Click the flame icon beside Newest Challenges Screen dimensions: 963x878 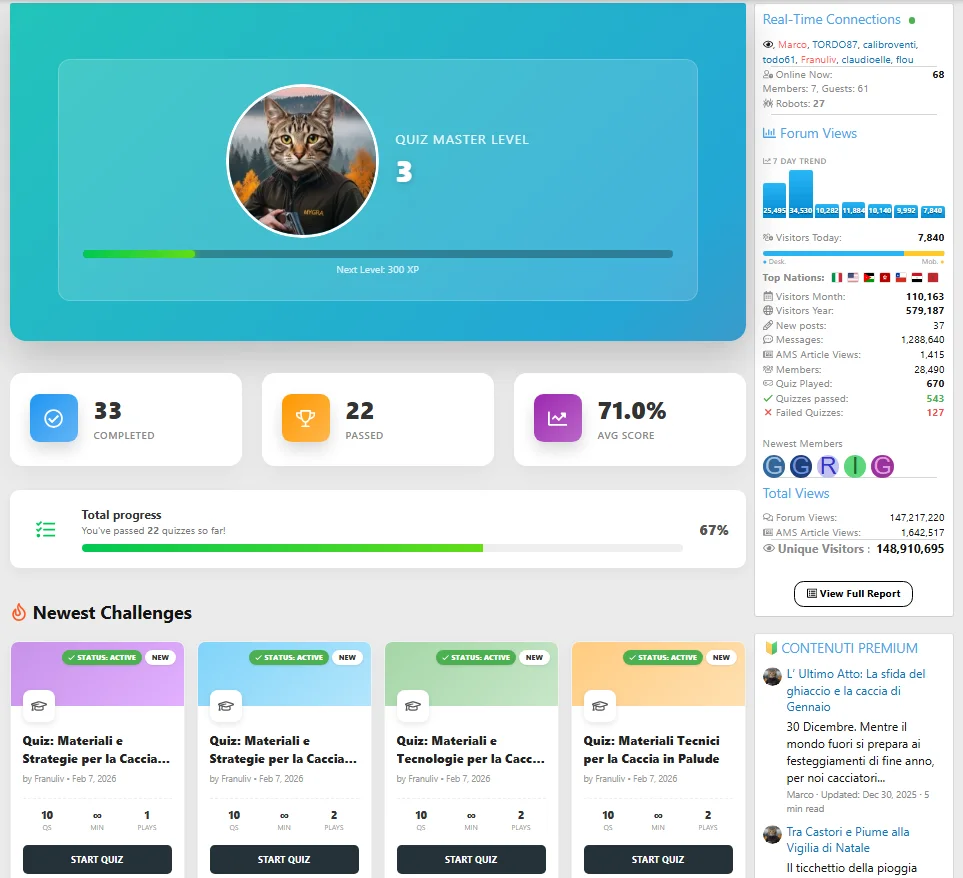[19, 612]
